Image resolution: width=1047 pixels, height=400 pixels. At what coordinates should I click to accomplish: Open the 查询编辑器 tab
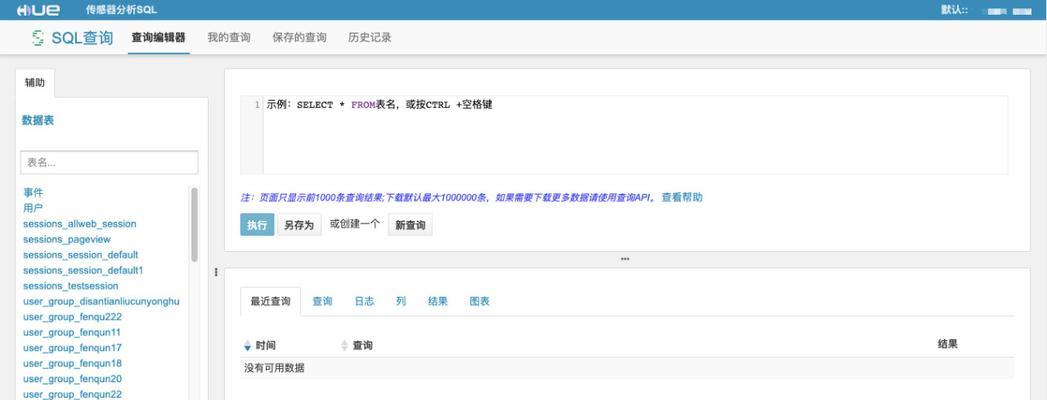158,38
